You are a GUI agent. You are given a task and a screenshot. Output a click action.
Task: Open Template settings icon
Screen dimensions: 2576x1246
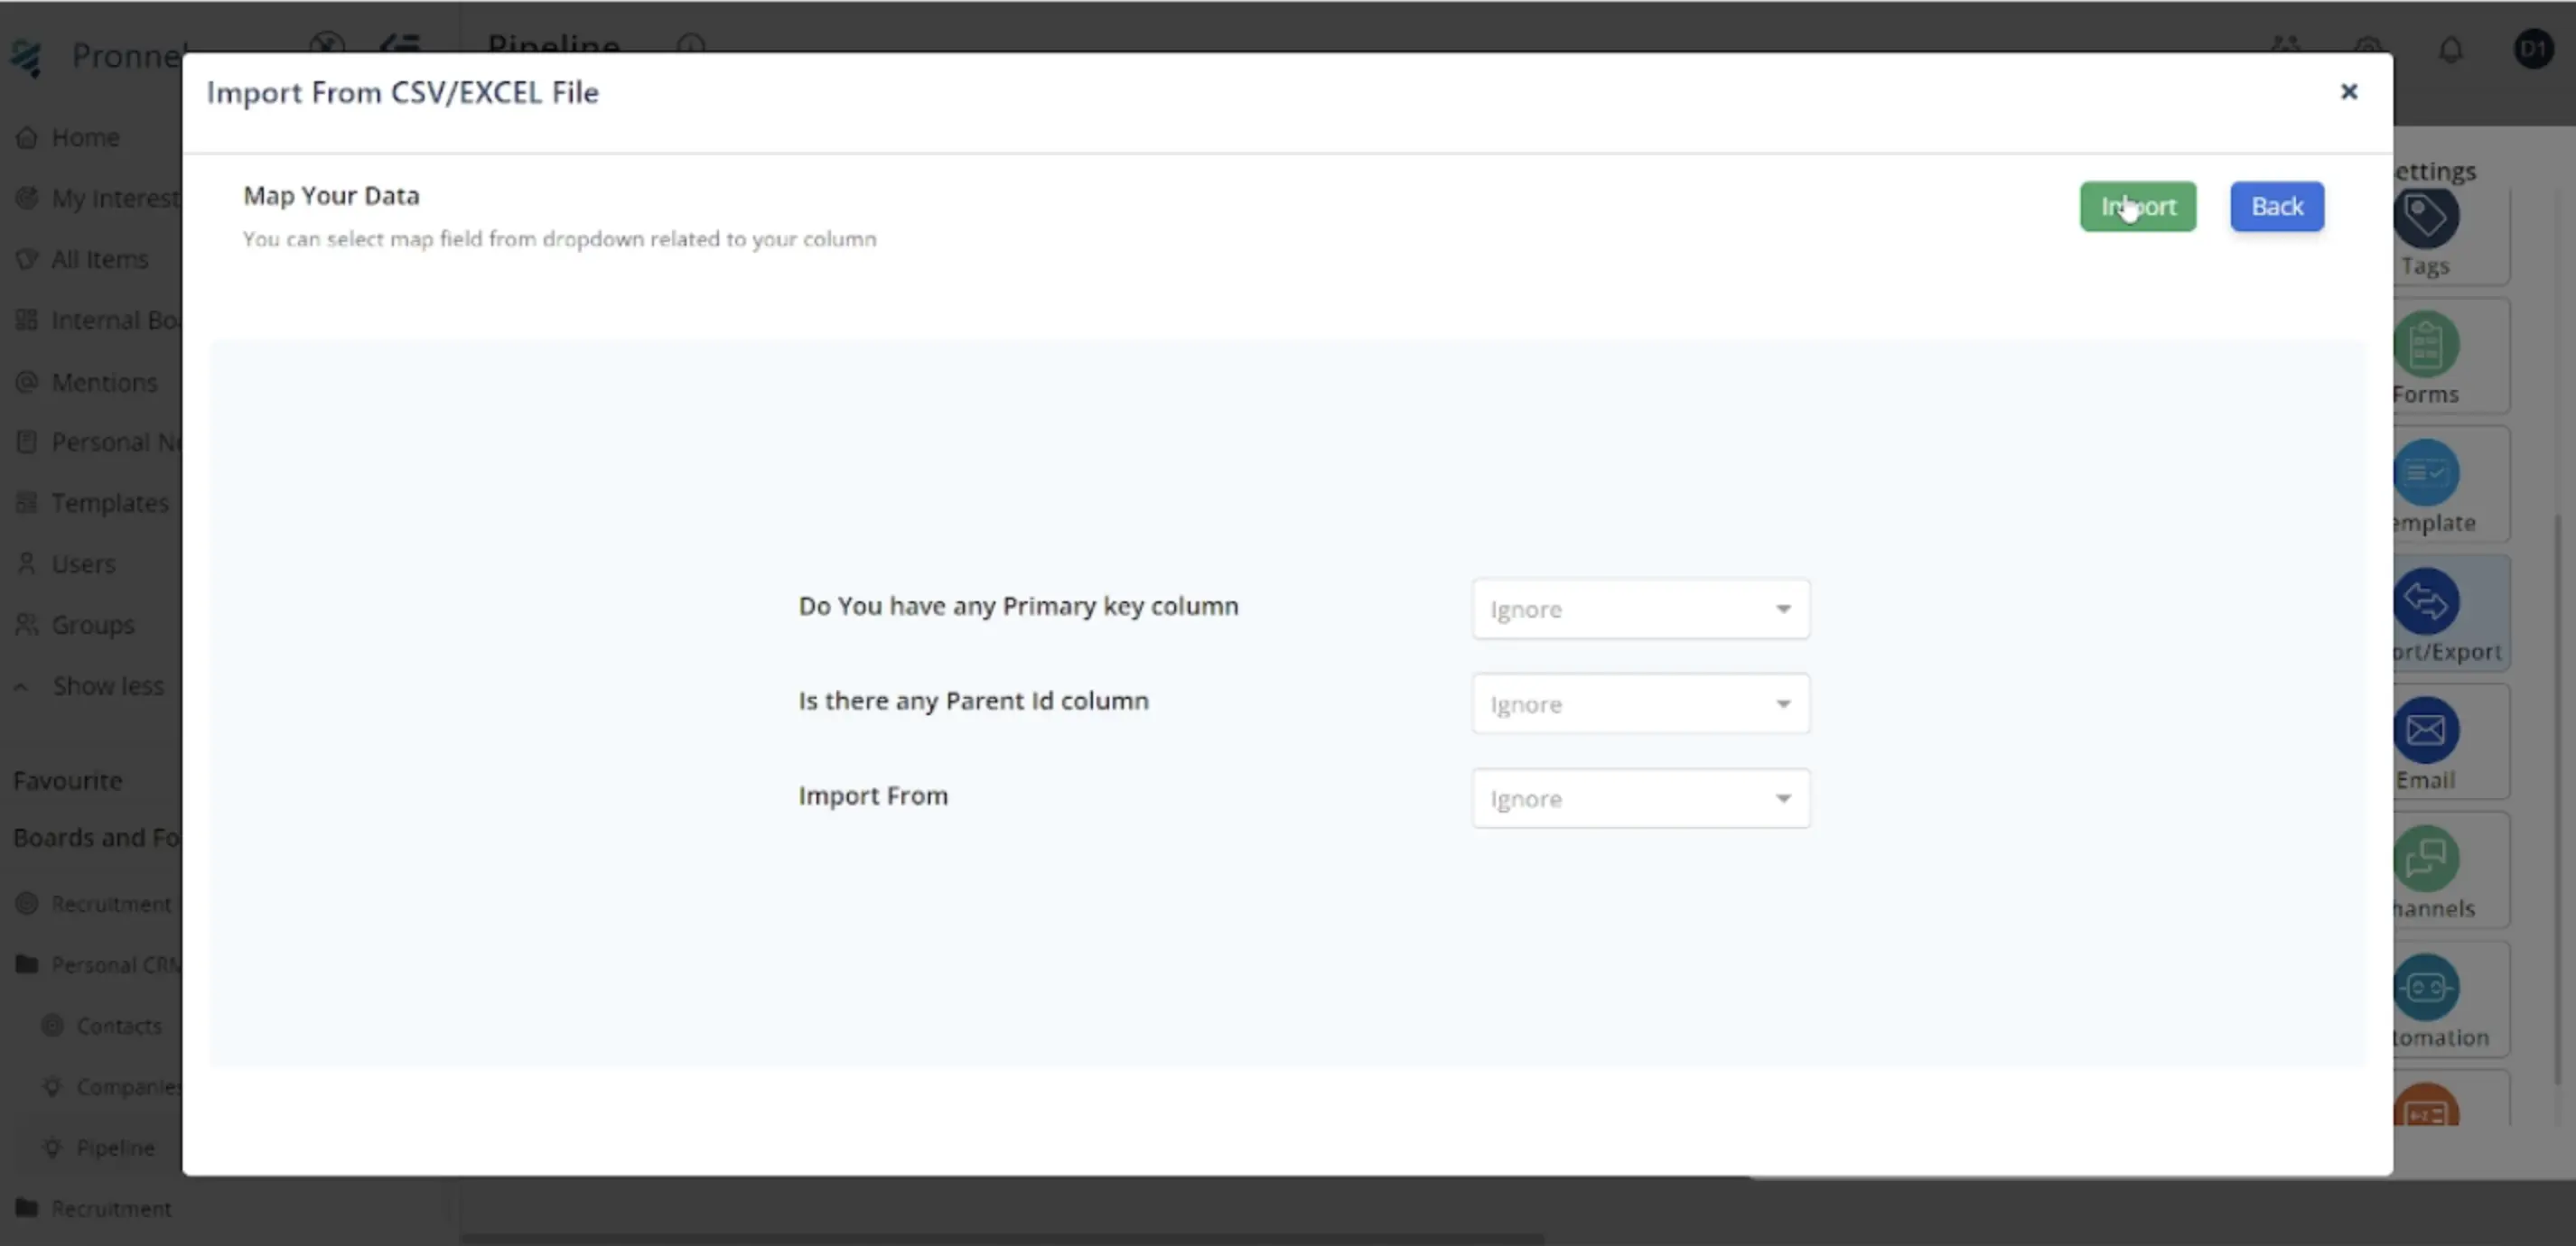(x=2425, y=473)
